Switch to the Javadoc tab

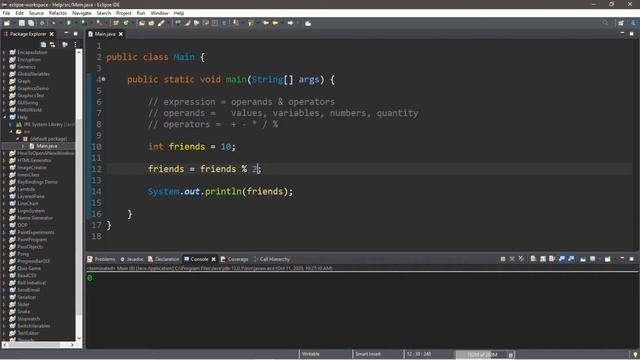tap(132, 259)
